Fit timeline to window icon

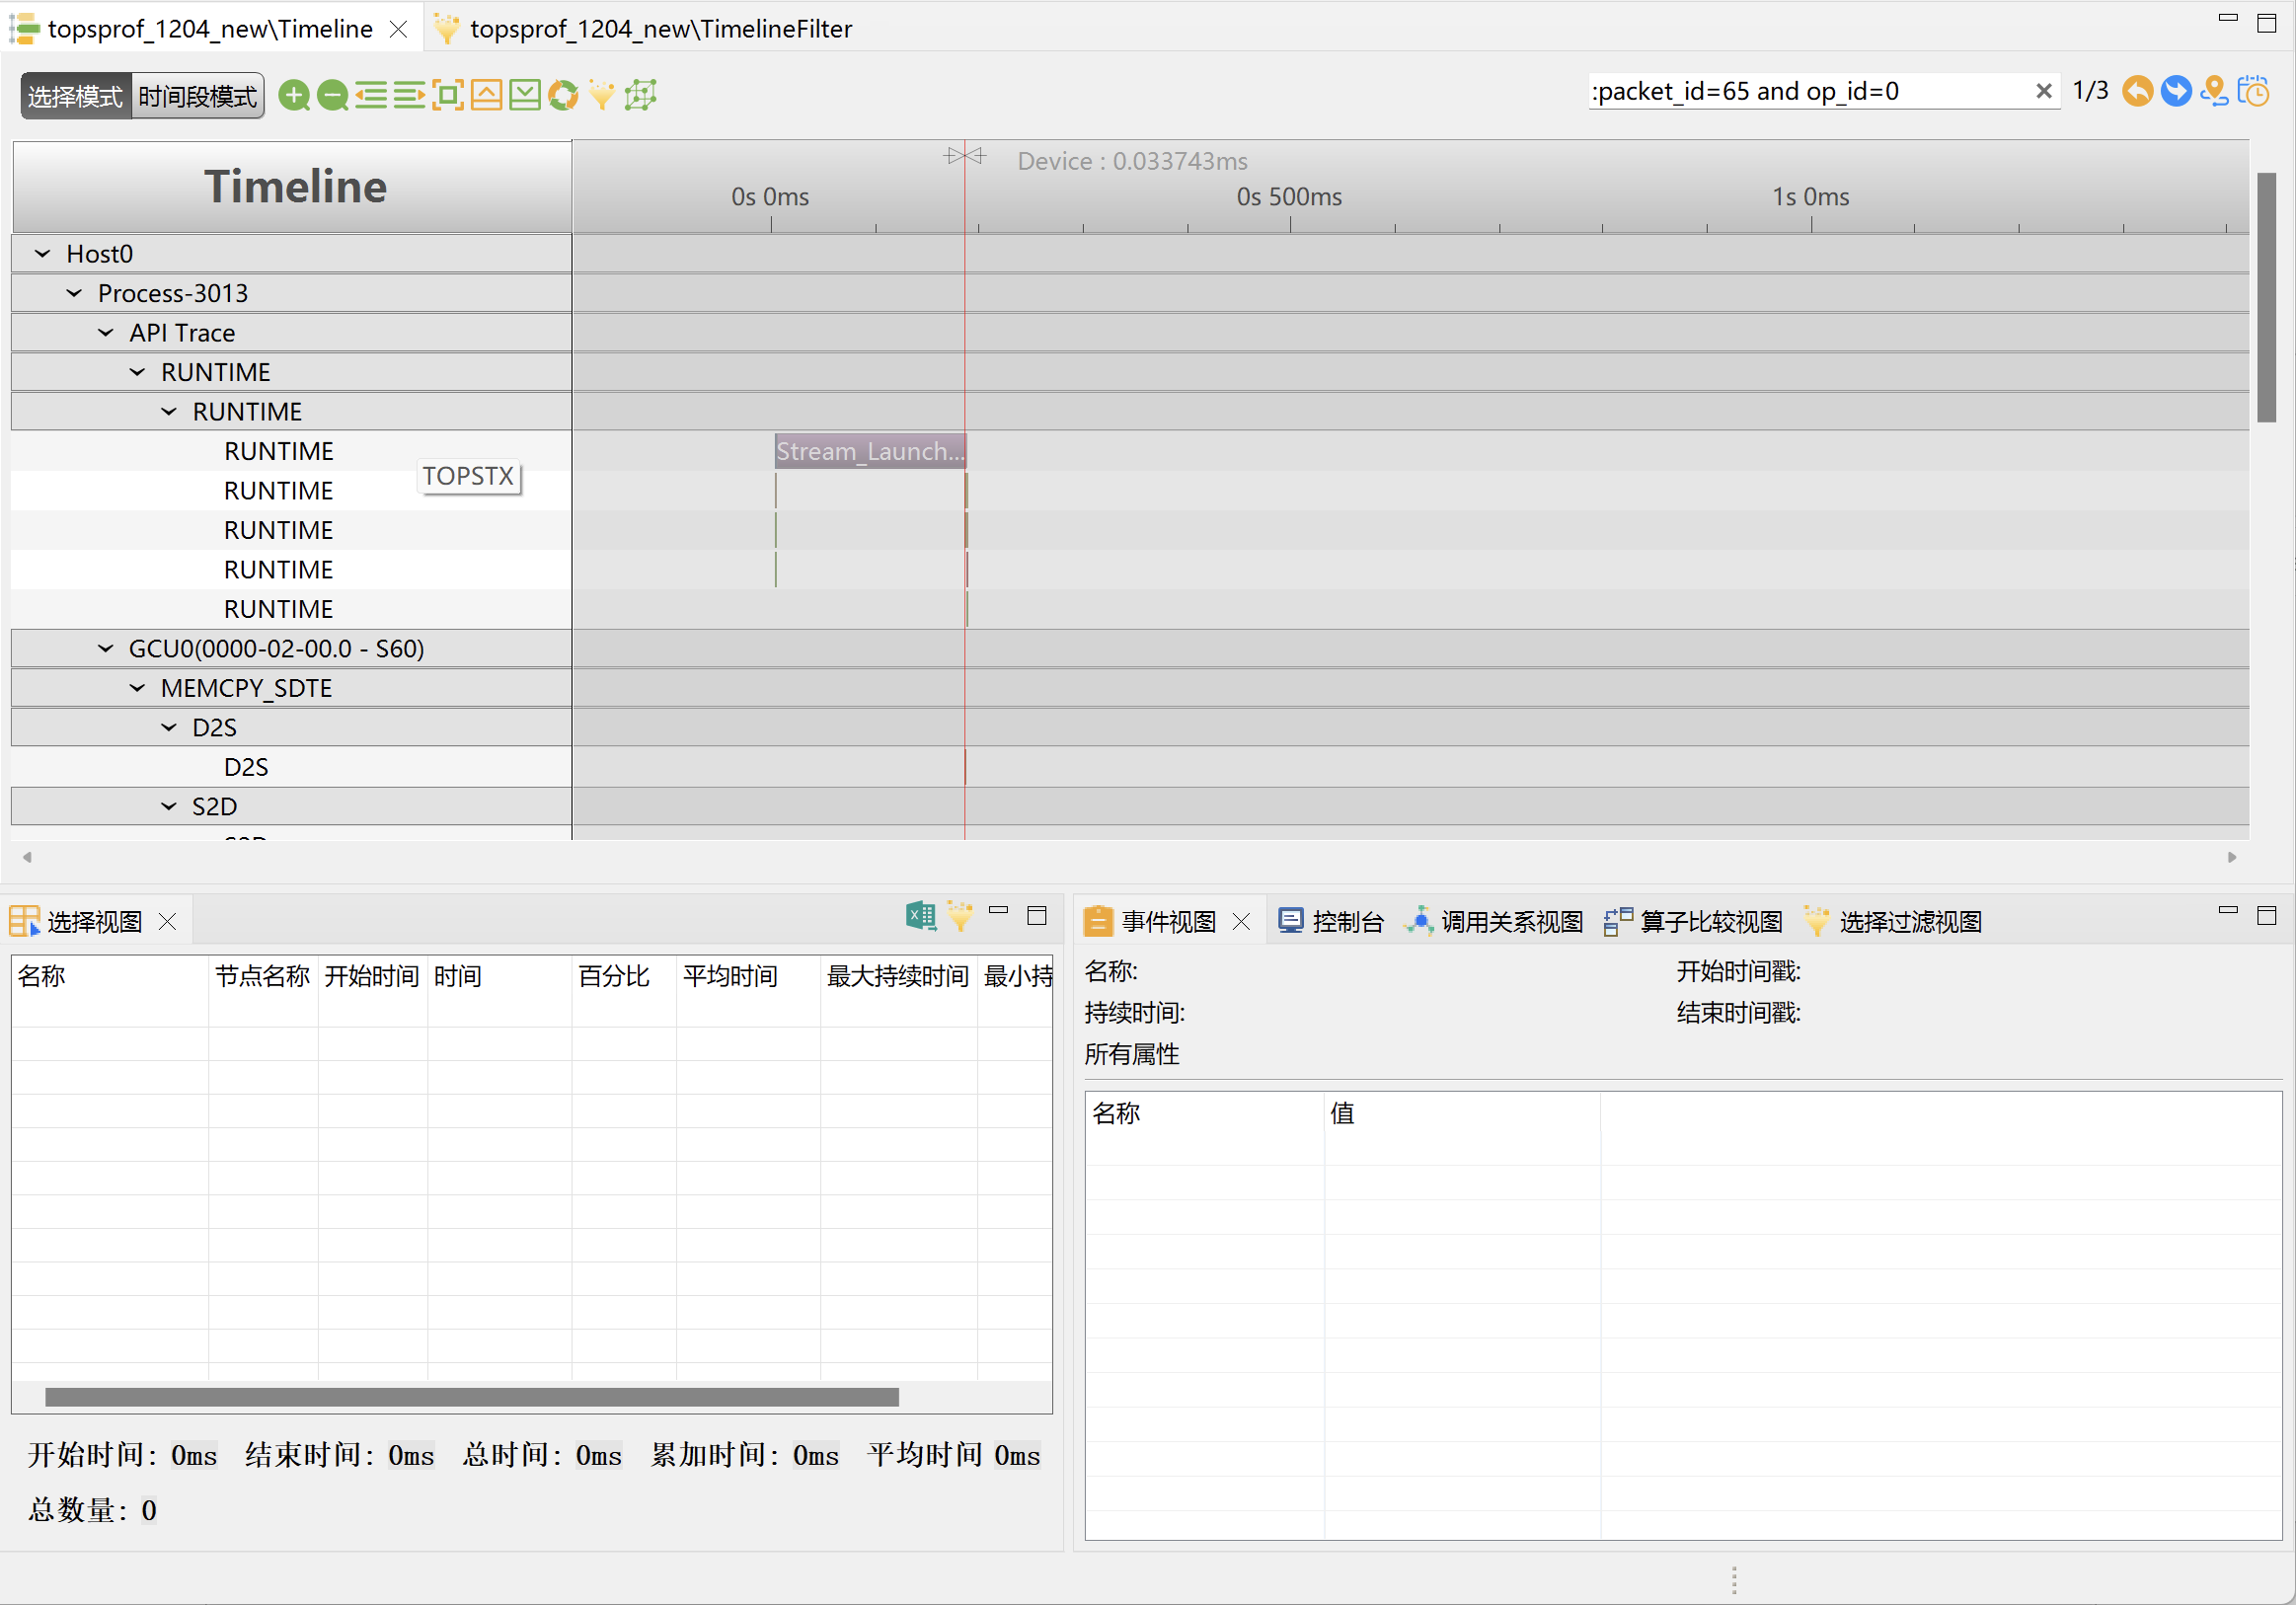pyautogui.click(x=448, y=96)
